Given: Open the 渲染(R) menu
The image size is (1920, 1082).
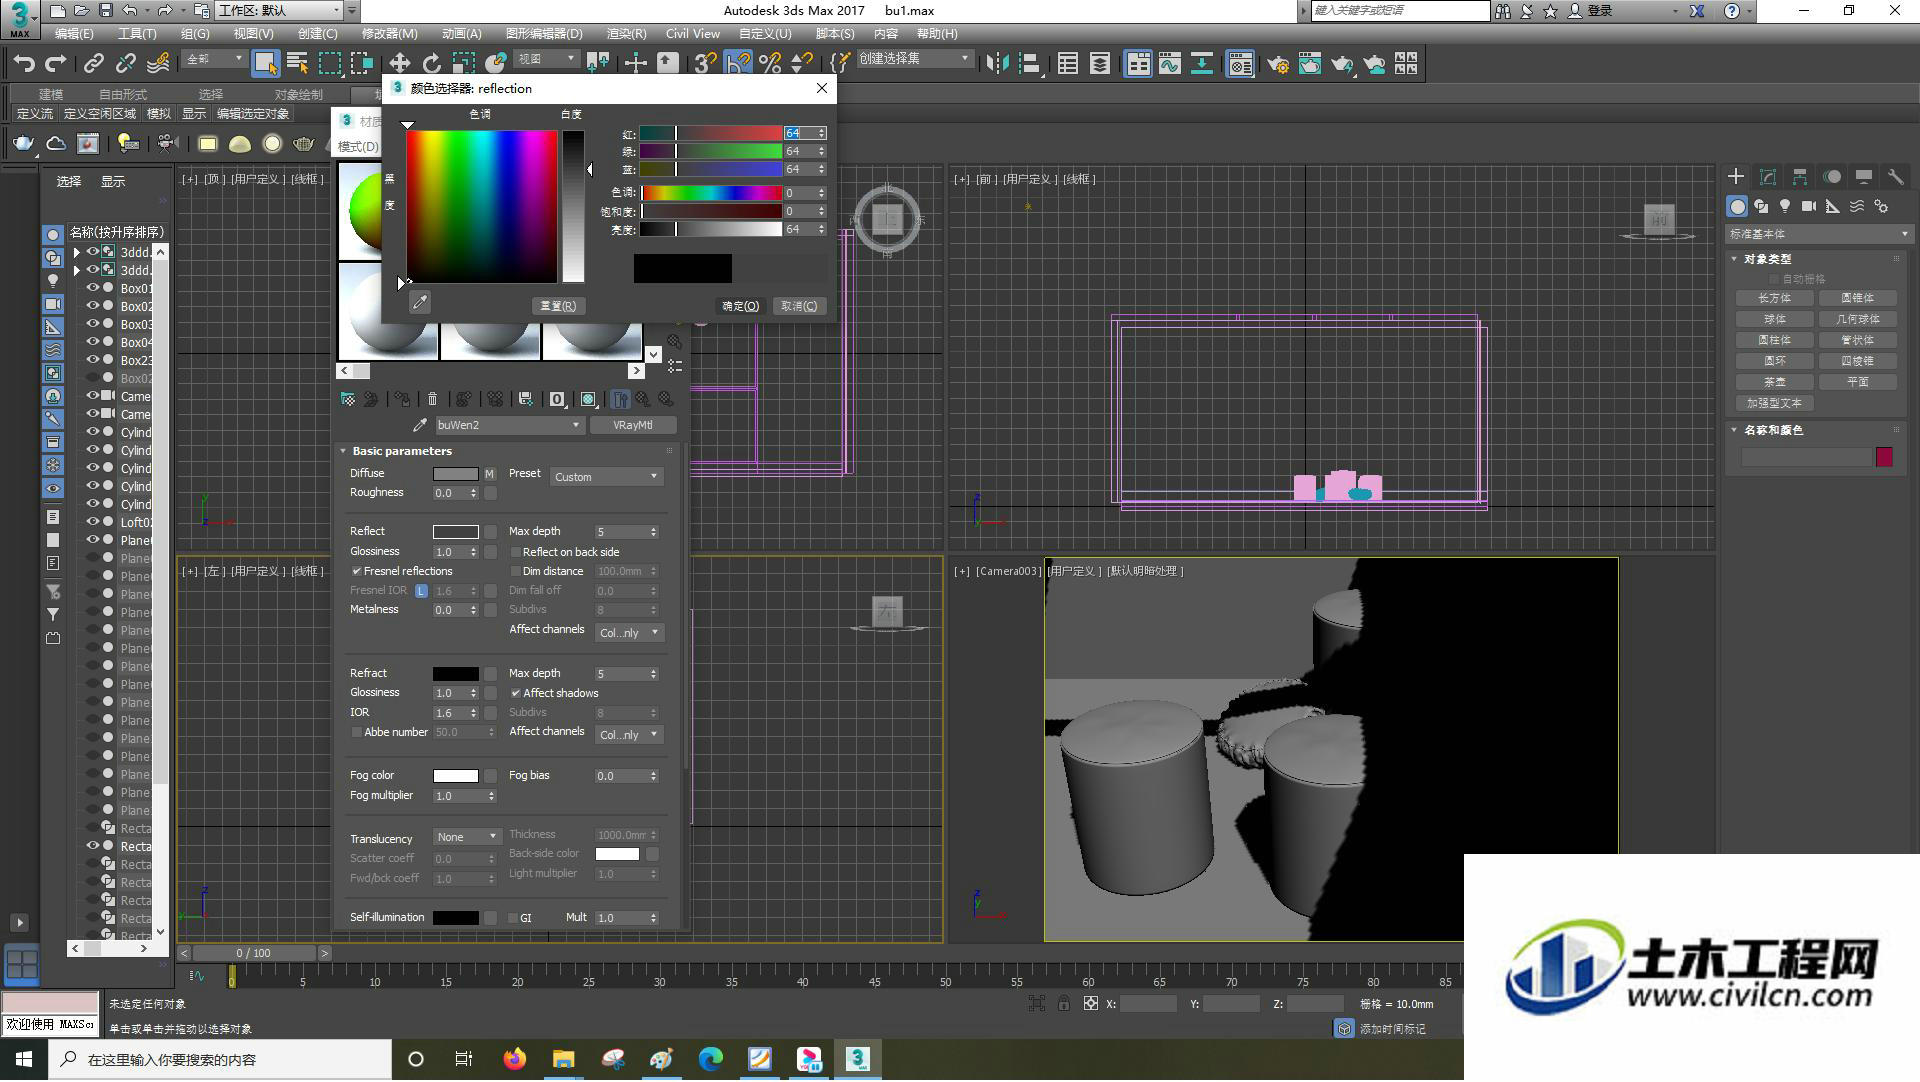Looking at the screenshot, I should point(626,34).
